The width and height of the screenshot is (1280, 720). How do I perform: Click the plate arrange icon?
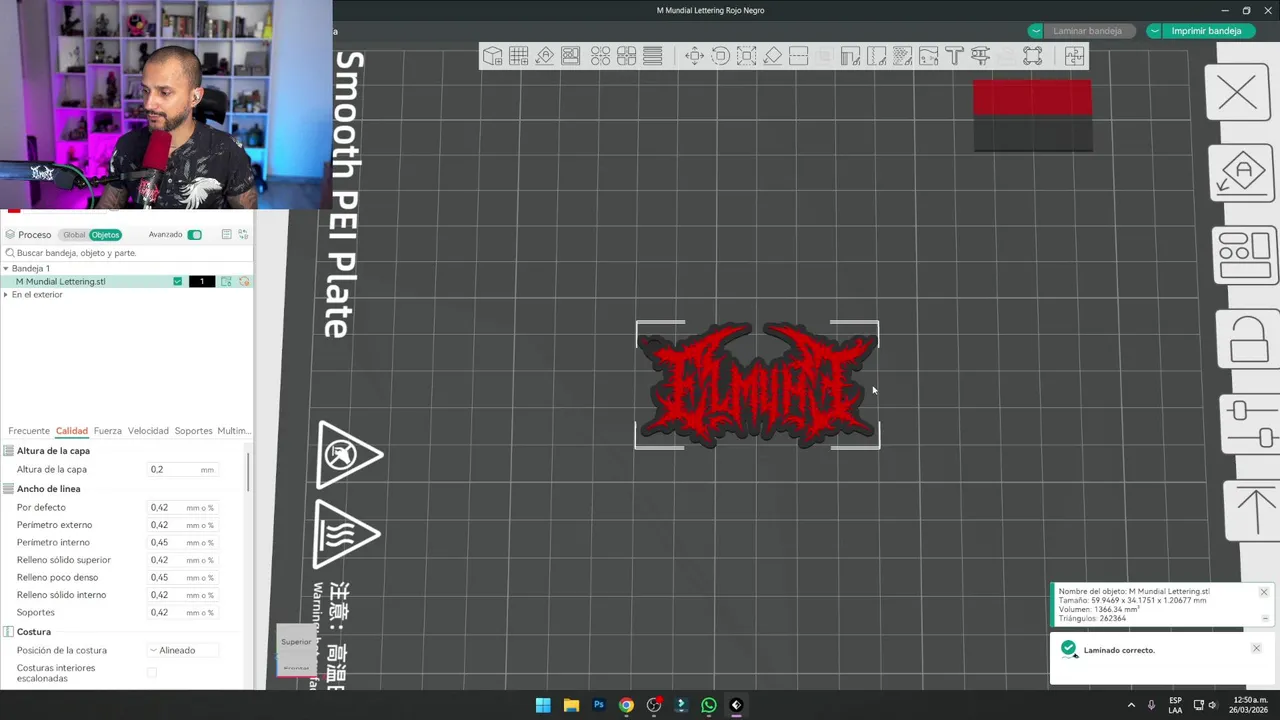pyautogui.click(x=1245, y=255)
